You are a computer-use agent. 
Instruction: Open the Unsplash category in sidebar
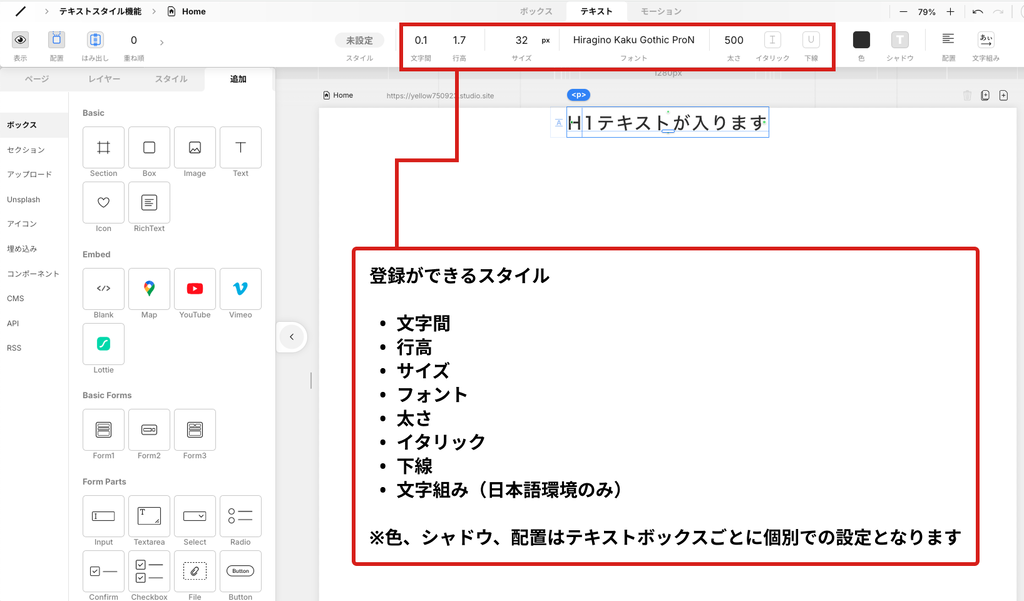pyautogui.click(x=24, y=199)
